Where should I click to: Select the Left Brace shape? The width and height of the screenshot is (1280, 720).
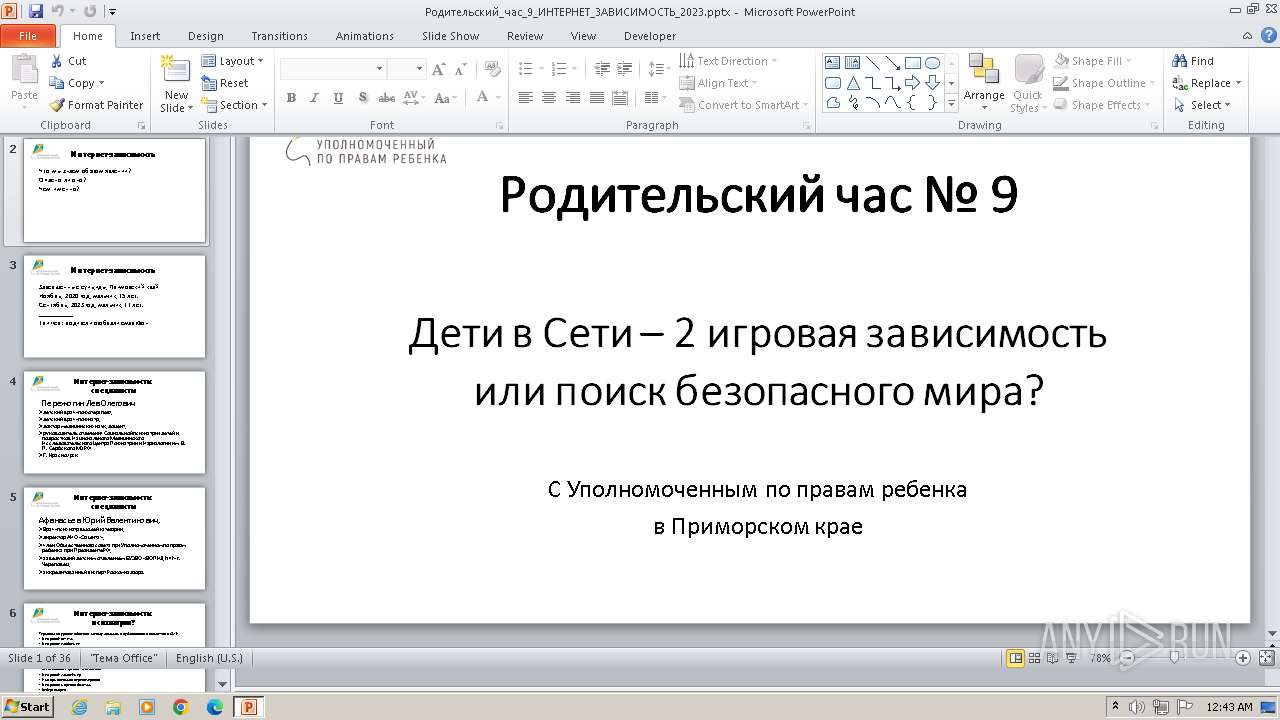click(x=912, y=102)
